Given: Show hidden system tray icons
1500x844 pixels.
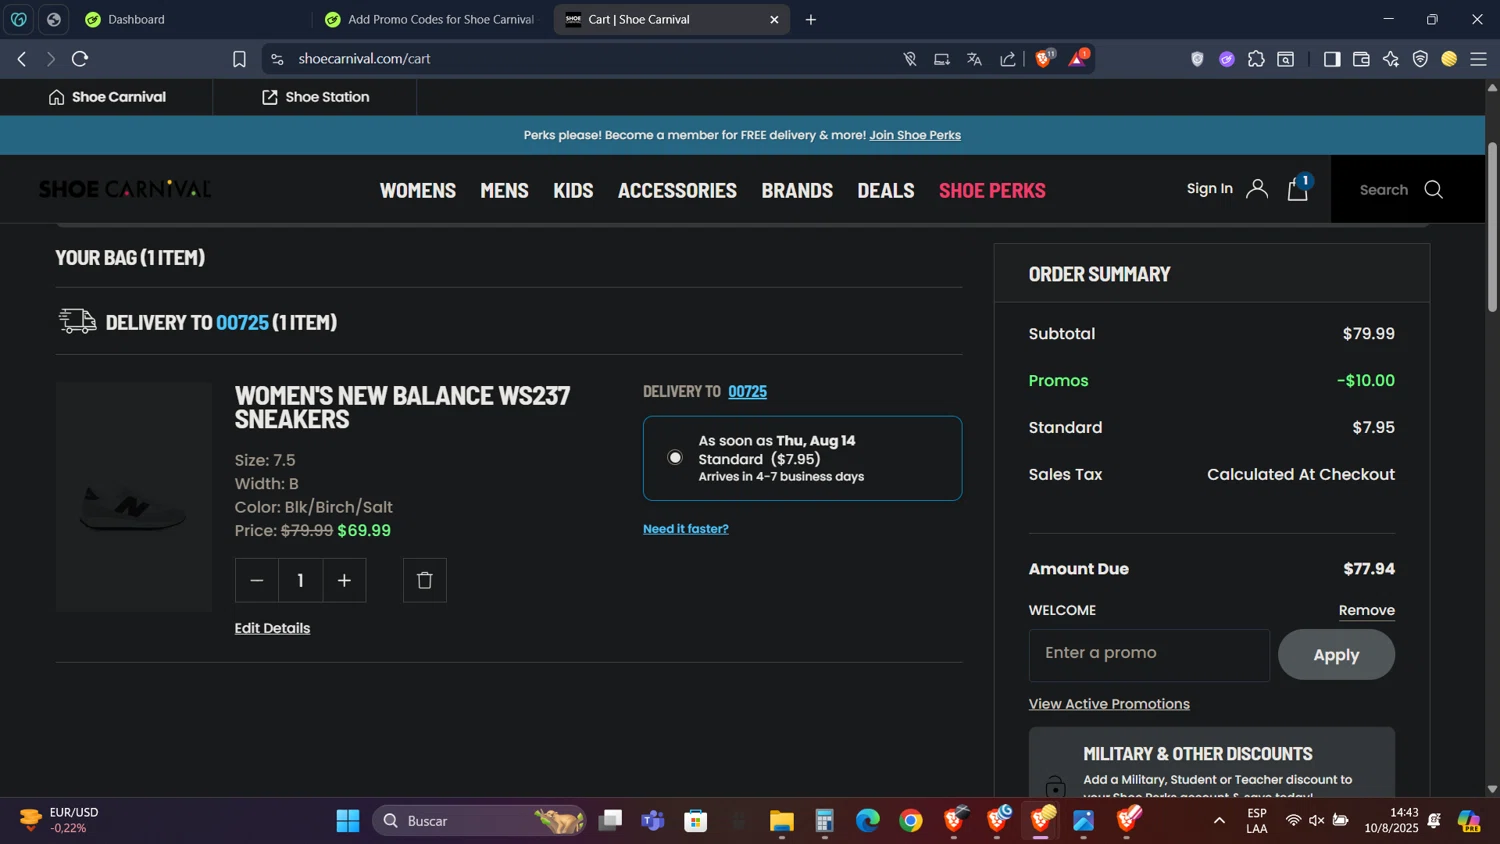Looking at the screenshot, I should [1219, 821].
